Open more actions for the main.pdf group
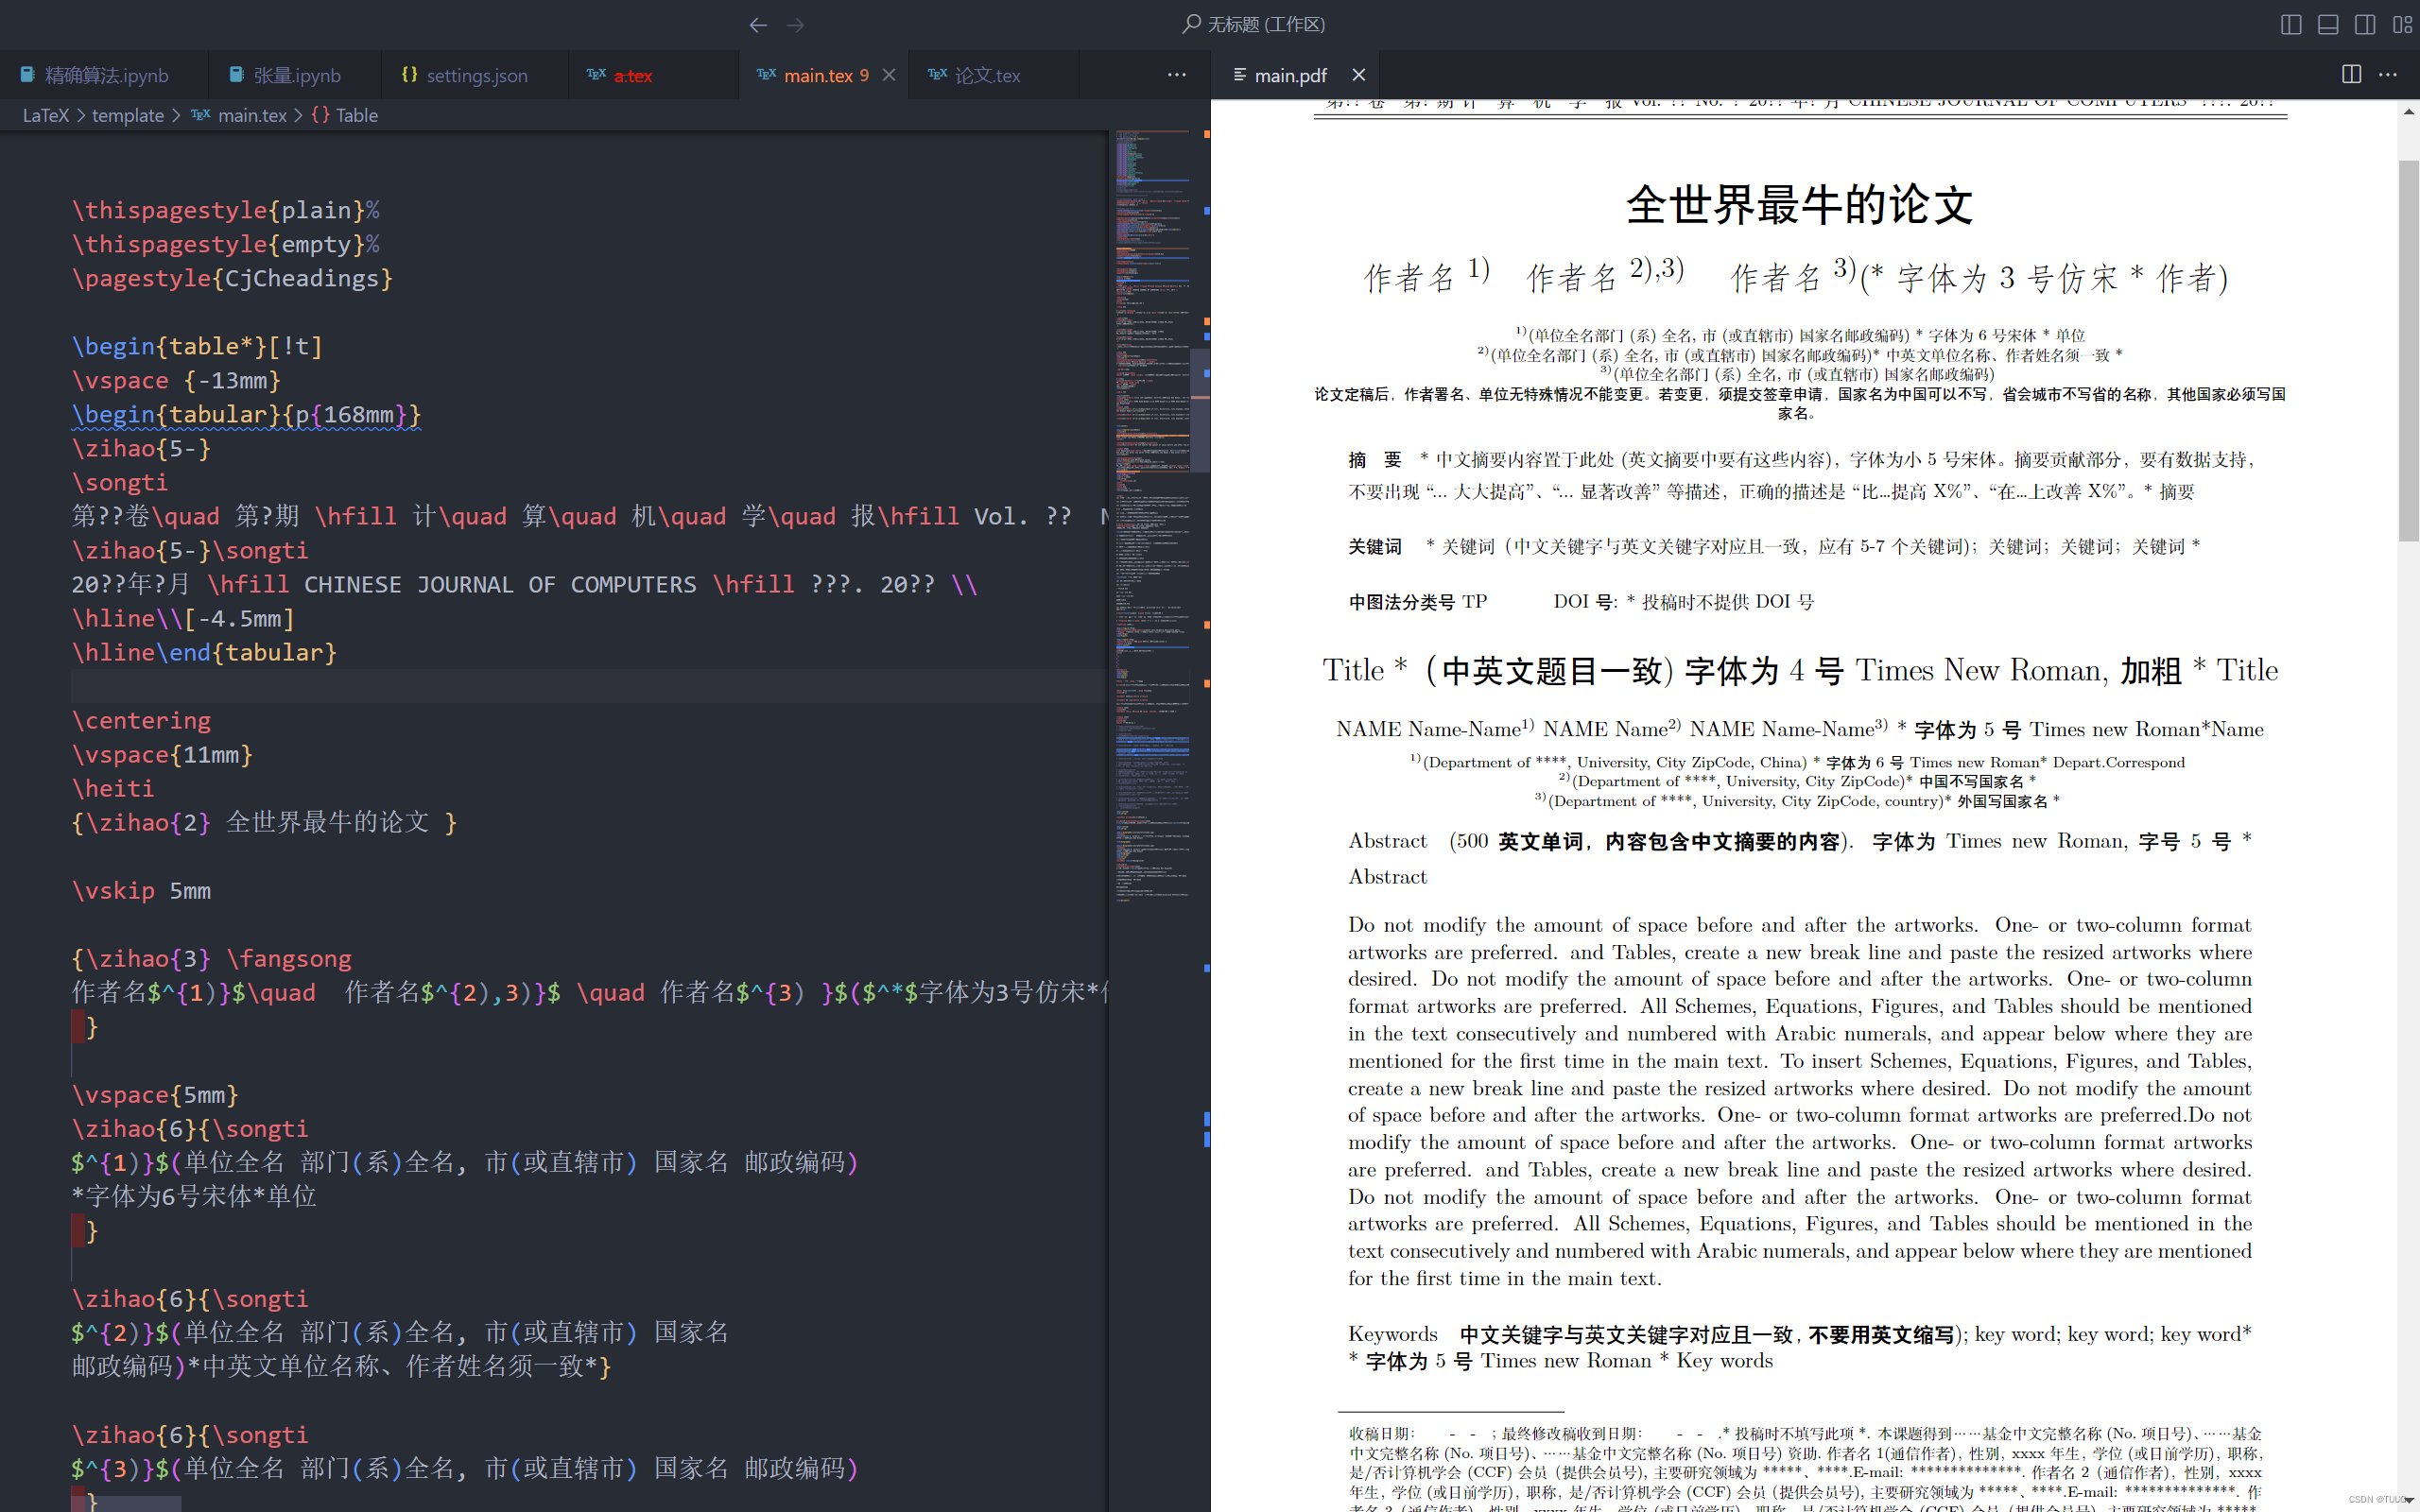This screenshot has width=2420, height=1512. [x=2388, y=75]
